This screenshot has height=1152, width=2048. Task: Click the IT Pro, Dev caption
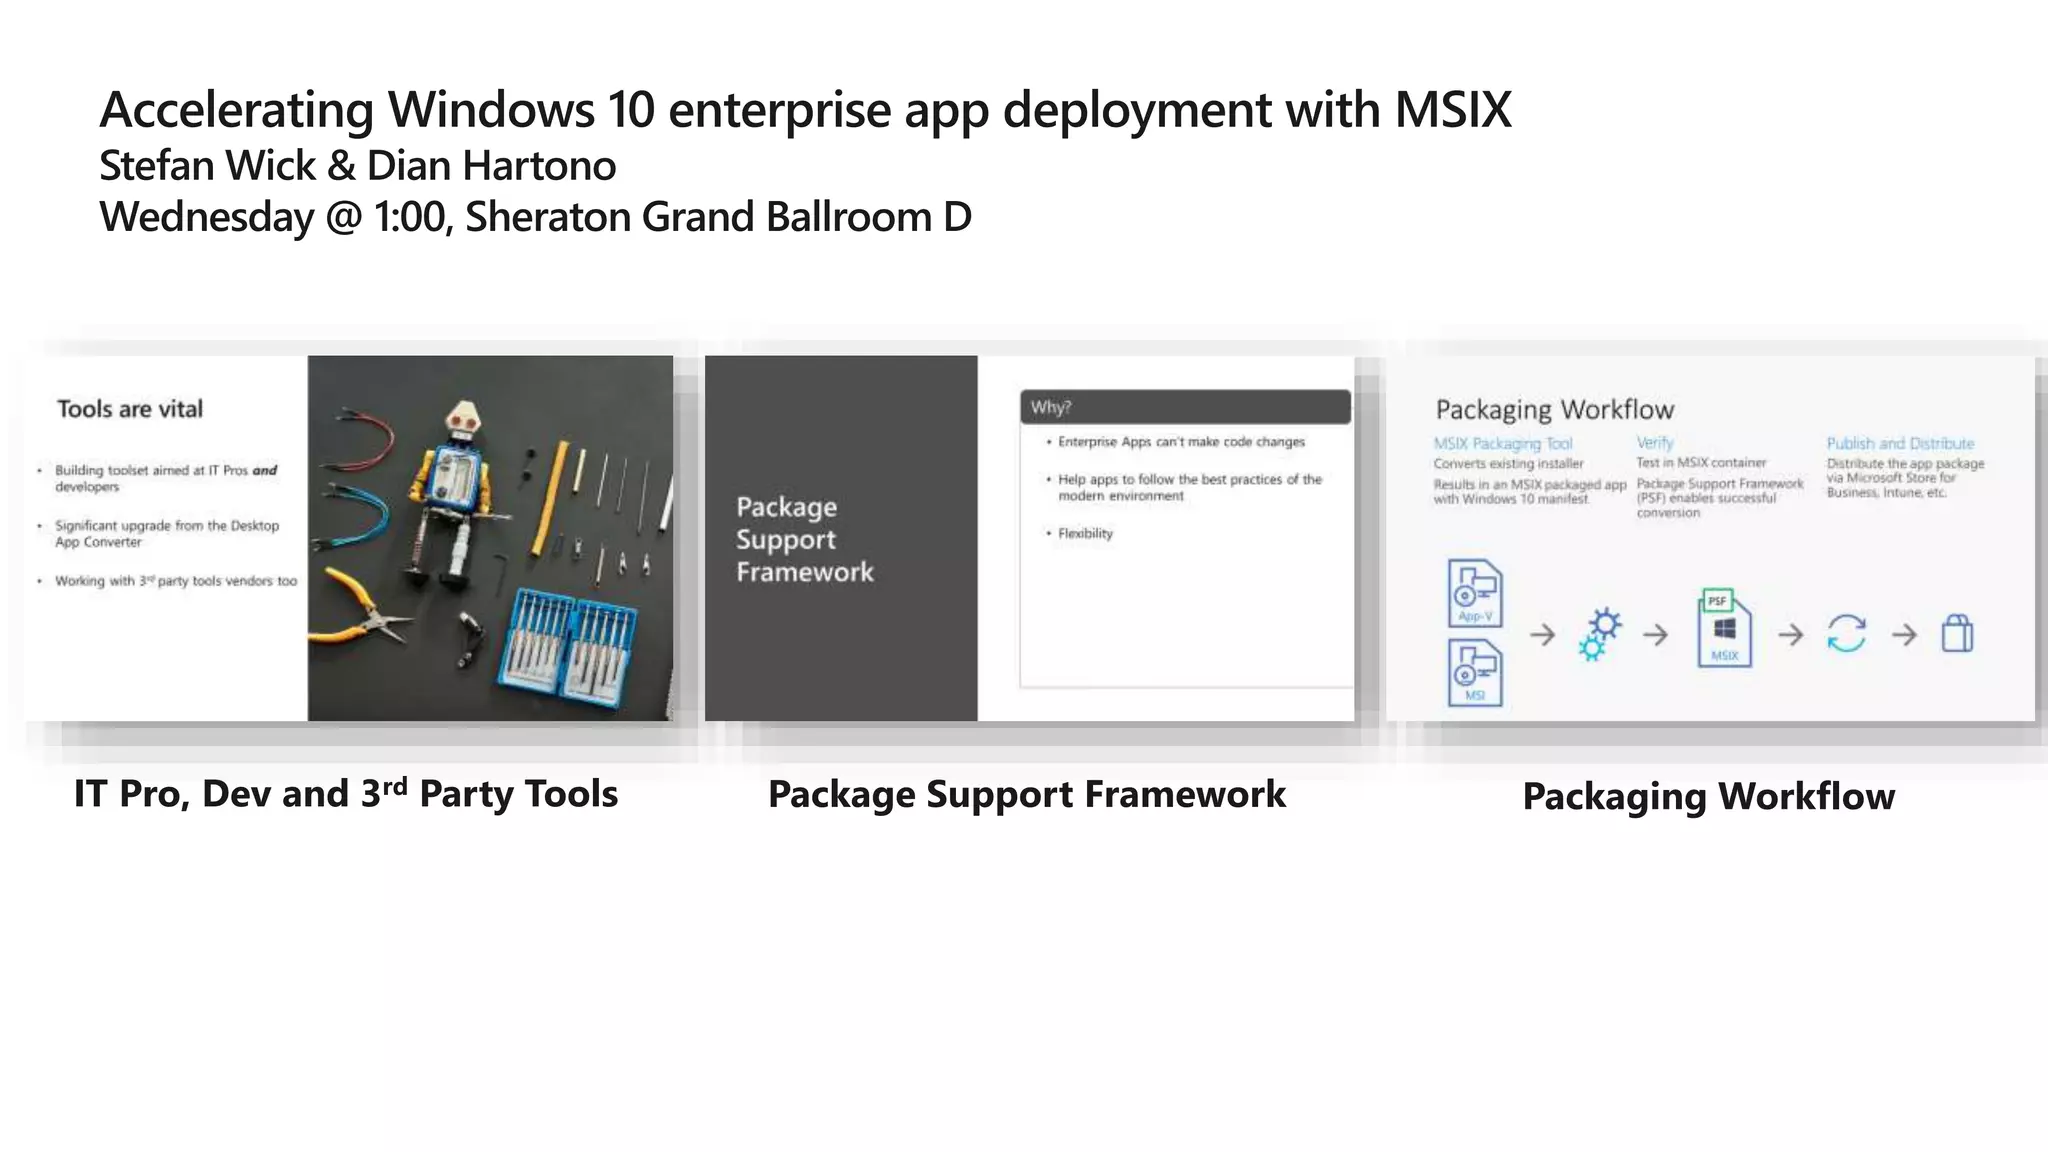click(346, 794)
